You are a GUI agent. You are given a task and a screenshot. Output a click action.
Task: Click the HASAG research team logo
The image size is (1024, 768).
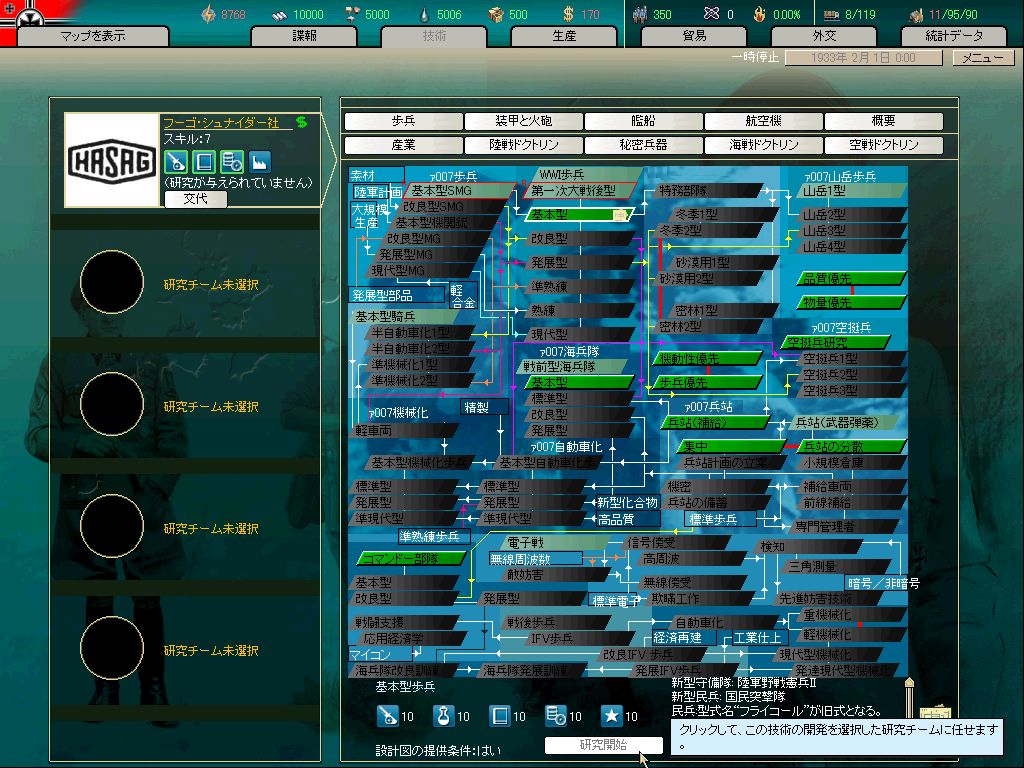coord(110,160)
